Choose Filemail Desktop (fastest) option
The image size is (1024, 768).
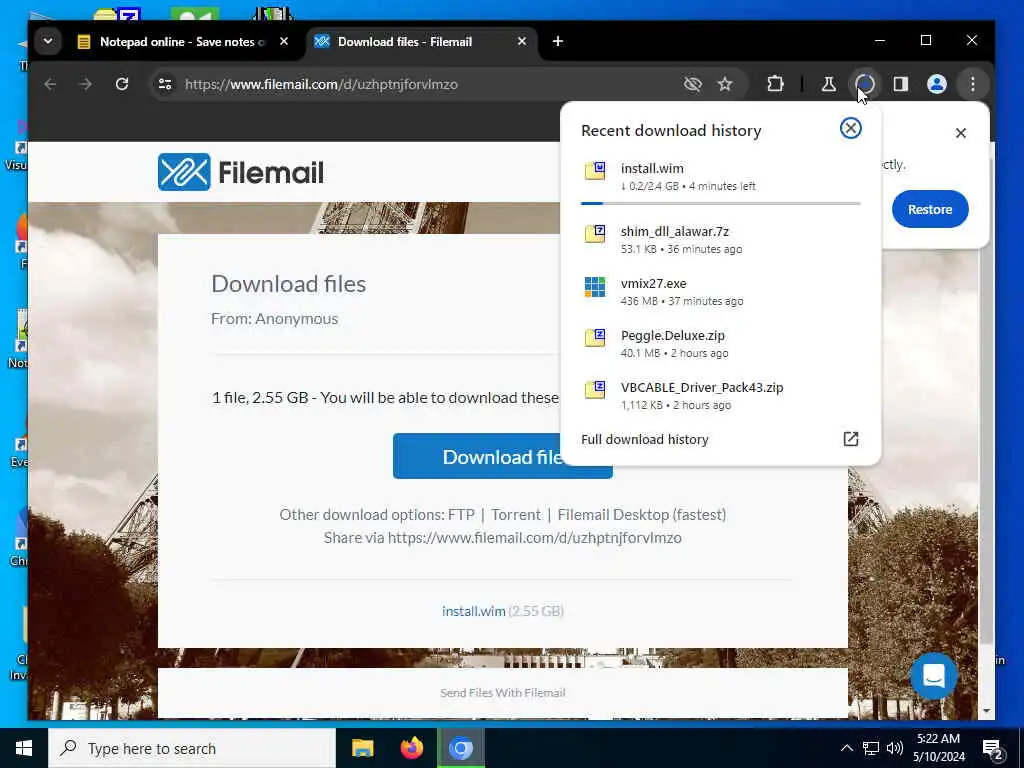pyautogui.click(x=642, y=515)
